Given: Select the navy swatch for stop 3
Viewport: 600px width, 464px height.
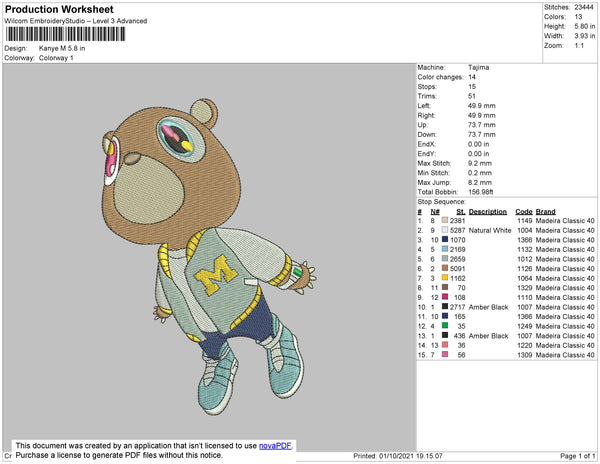Looking at the screenshot, I should (445, 240).
